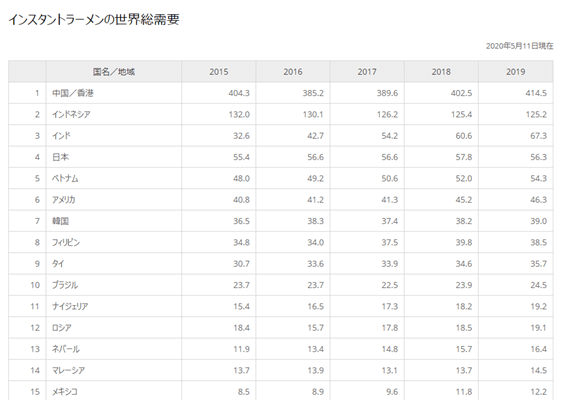Screen dimensions: 567x400
Task: Click the date text 2020年5月11日現在
Action: (x=519, y=46)
